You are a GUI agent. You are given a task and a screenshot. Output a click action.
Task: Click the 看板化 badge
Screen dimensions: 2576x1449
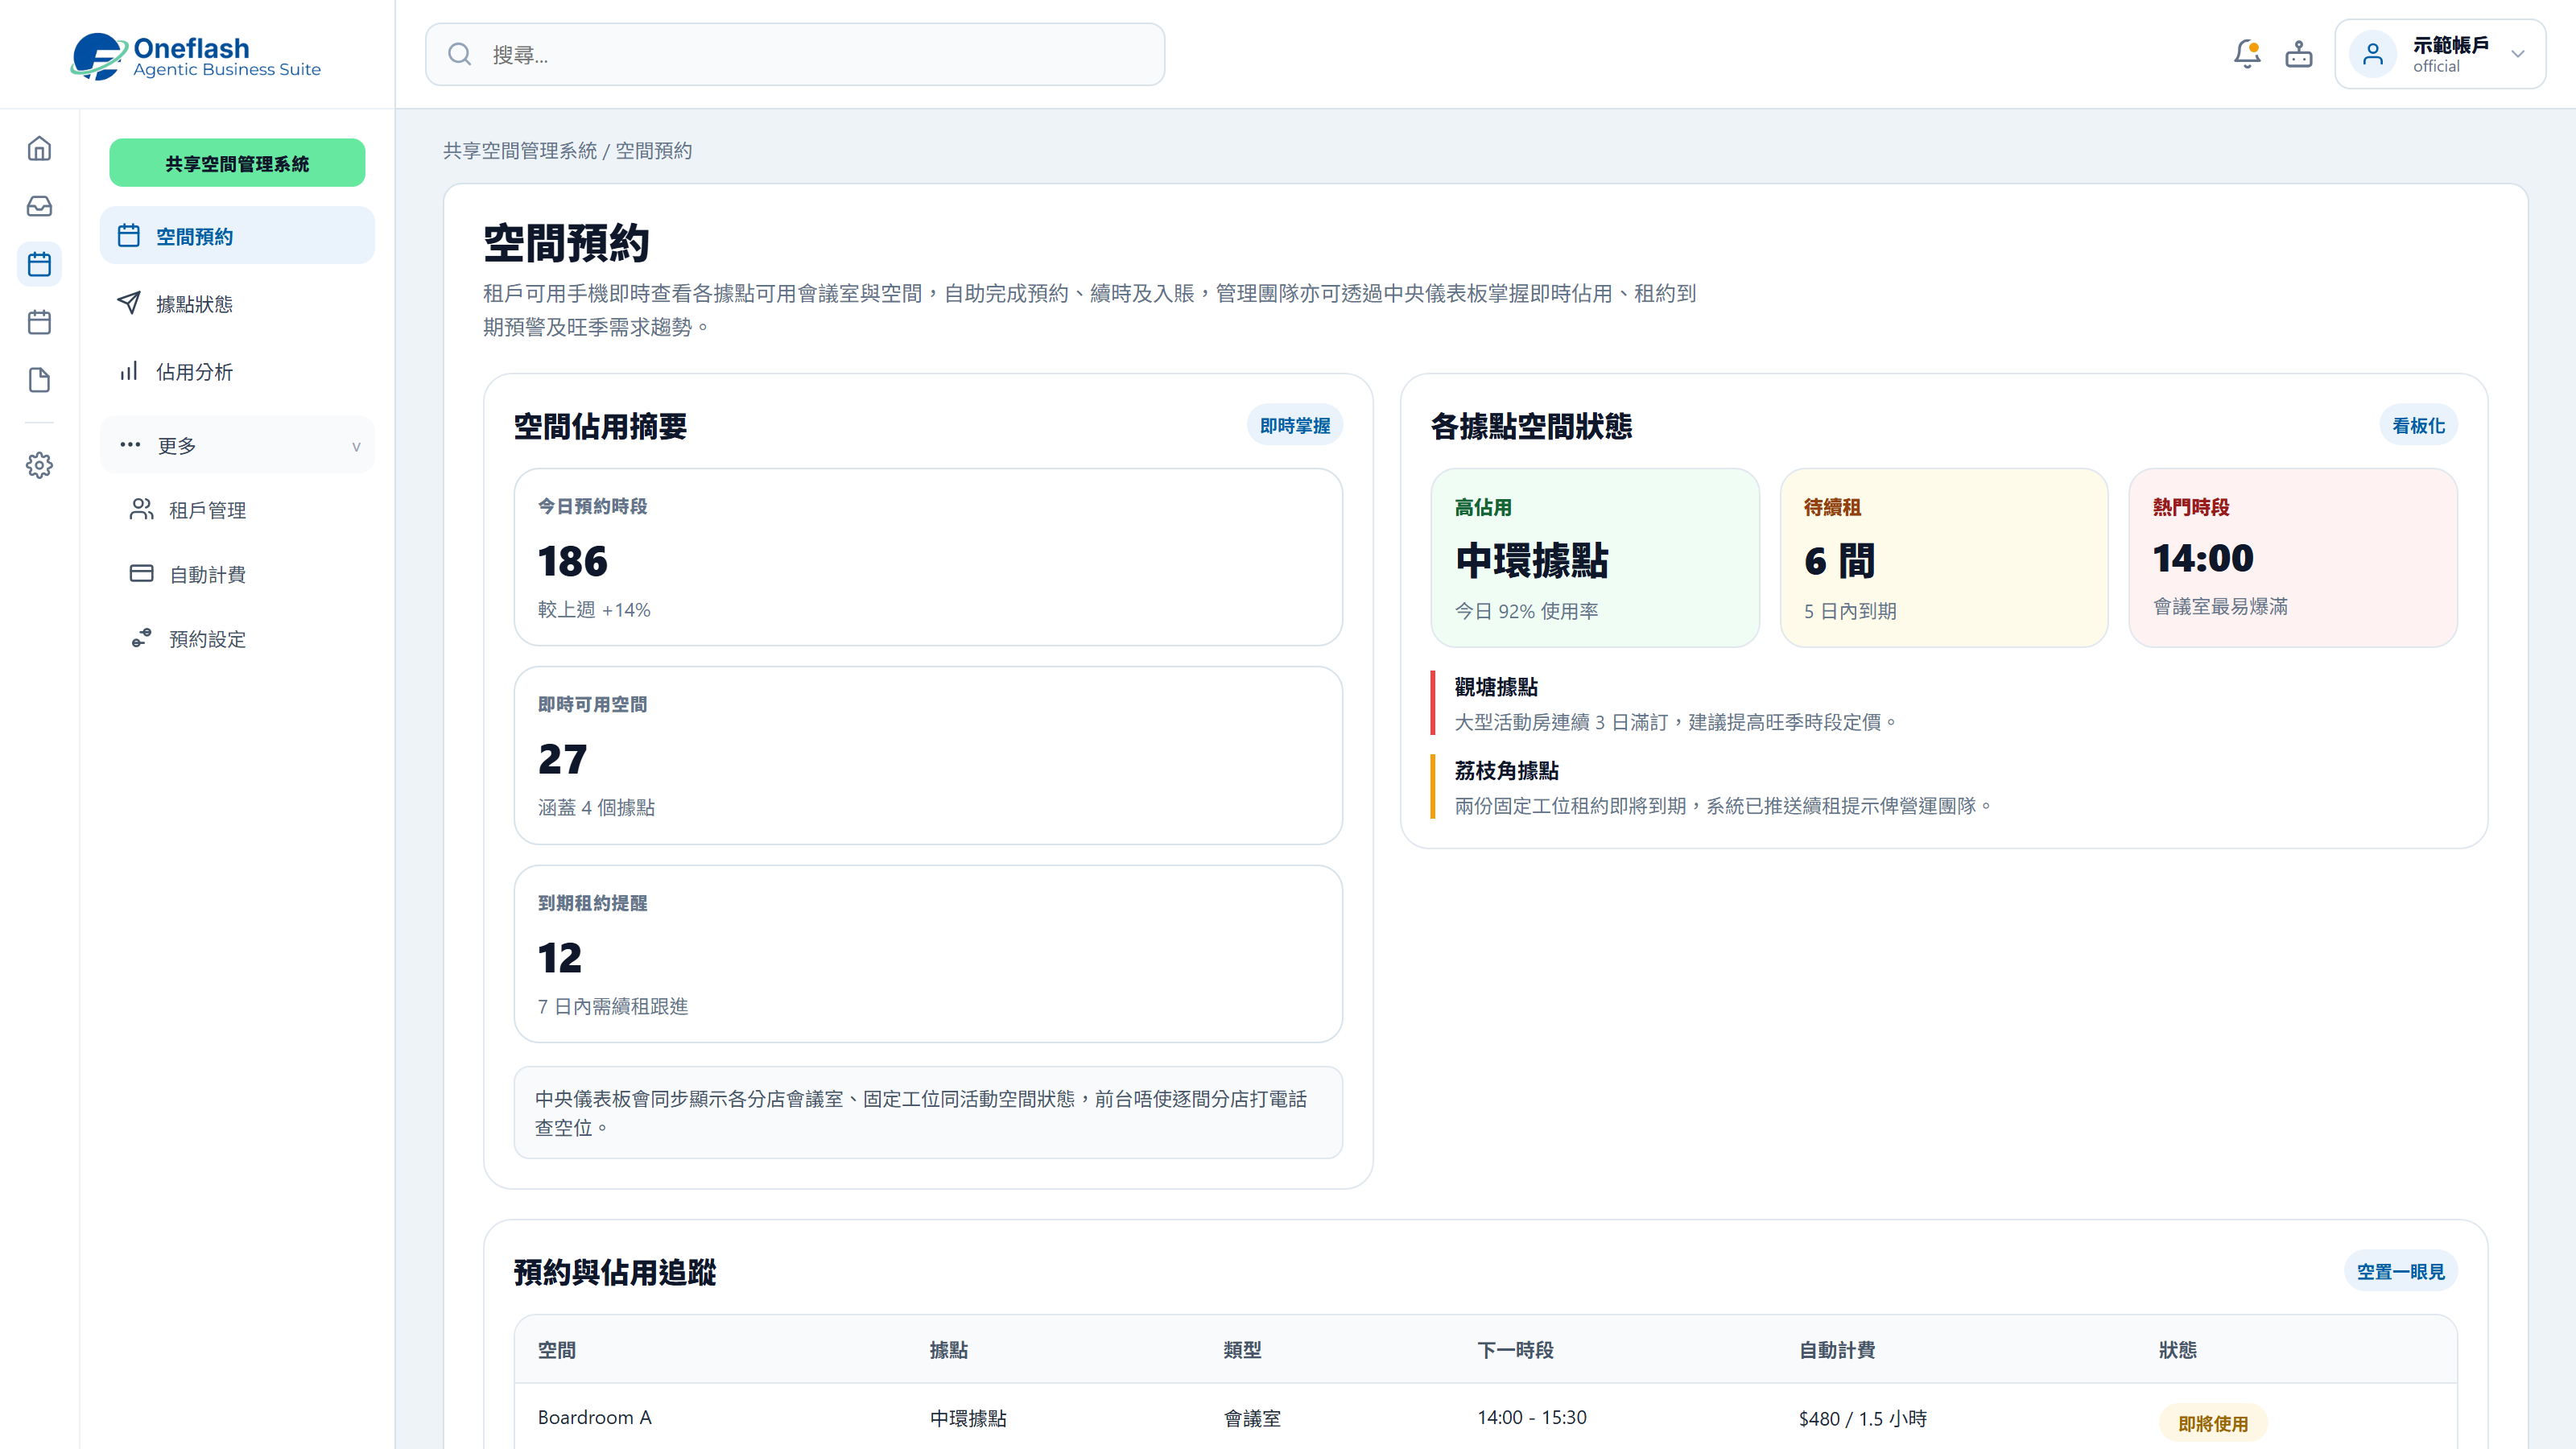2418,426
